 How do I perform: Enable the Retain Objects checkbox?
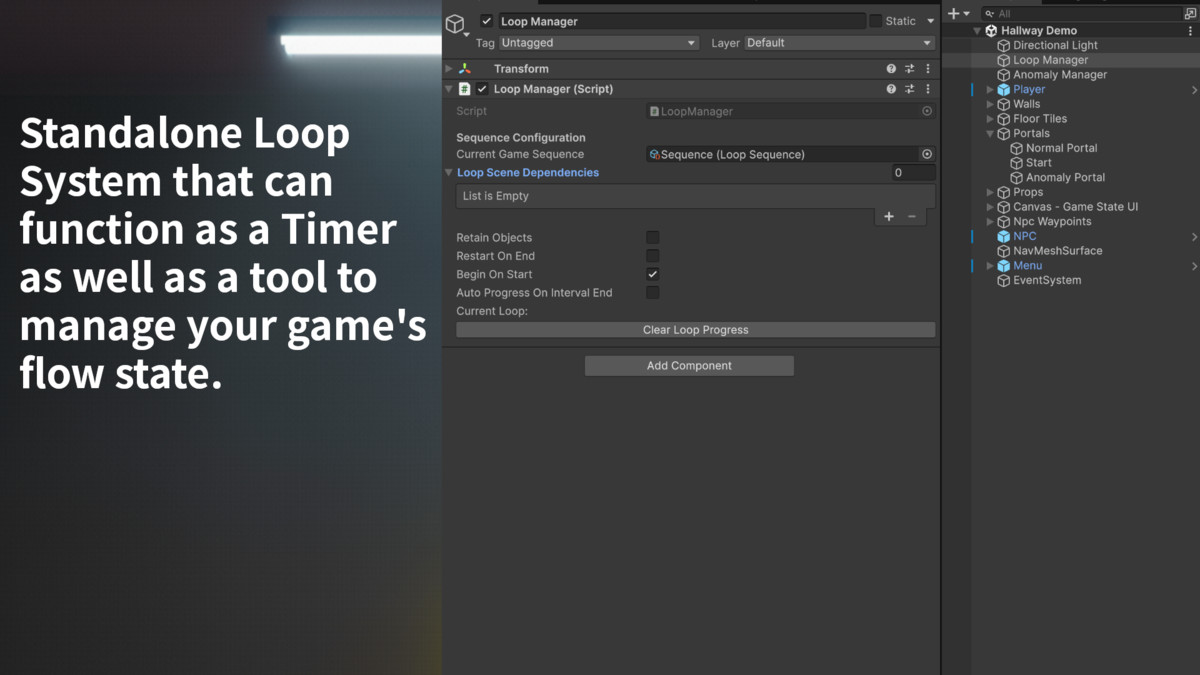click(x=653, y=238)
